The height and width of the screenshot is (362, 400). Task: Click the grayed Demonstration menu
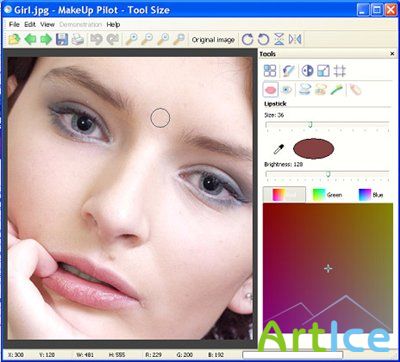(x=81, y=25)
